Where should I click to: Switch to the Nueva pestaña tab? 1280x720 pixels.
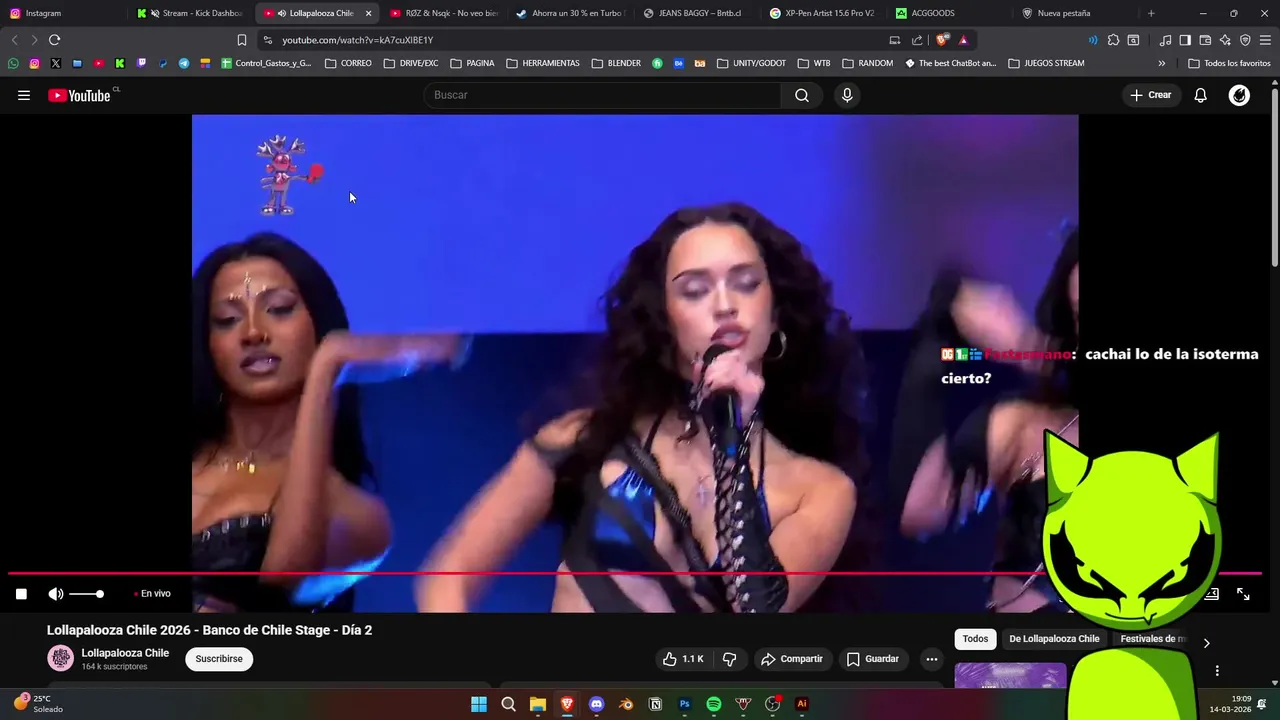(x=1076, y=13)
